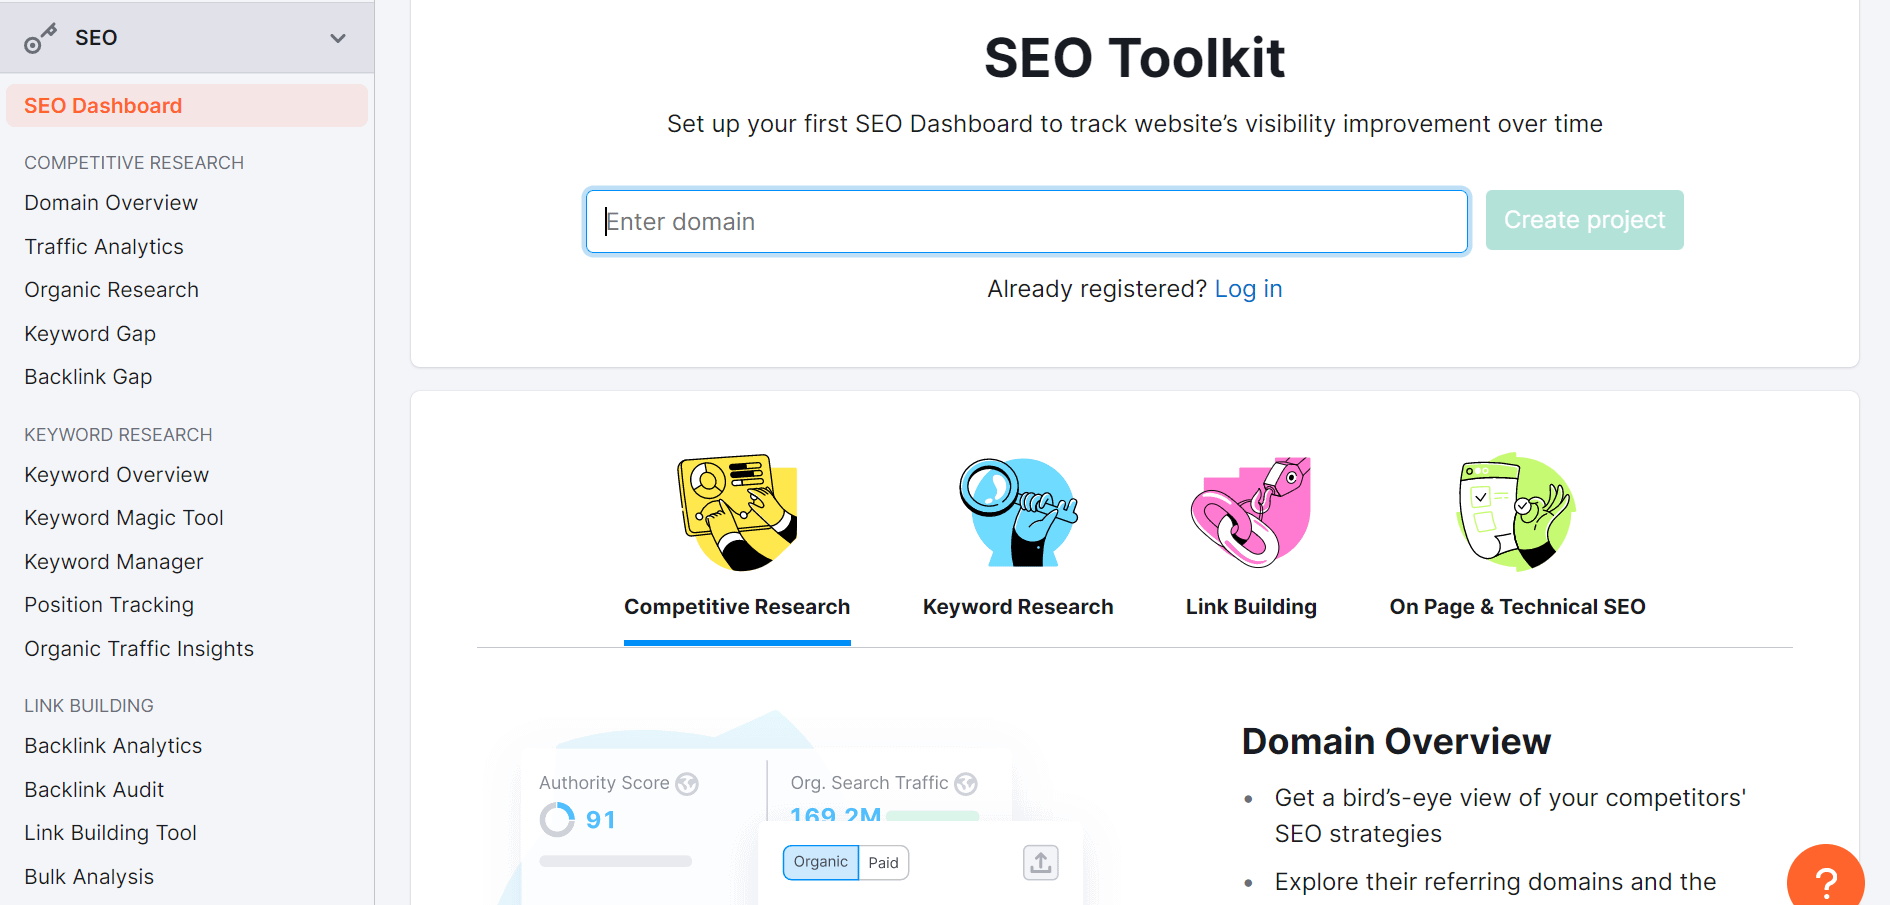Click the Authority Score progress bar
Image resolution: width=1890 pixels, height=905 pixels.
(x=615, y=861)
